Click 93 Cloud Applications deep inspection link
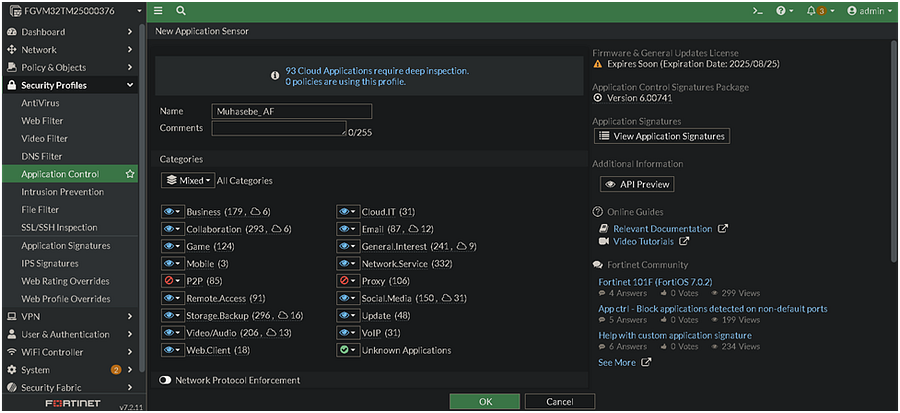This screenshot has width=900, height=413. pos(377,71)
